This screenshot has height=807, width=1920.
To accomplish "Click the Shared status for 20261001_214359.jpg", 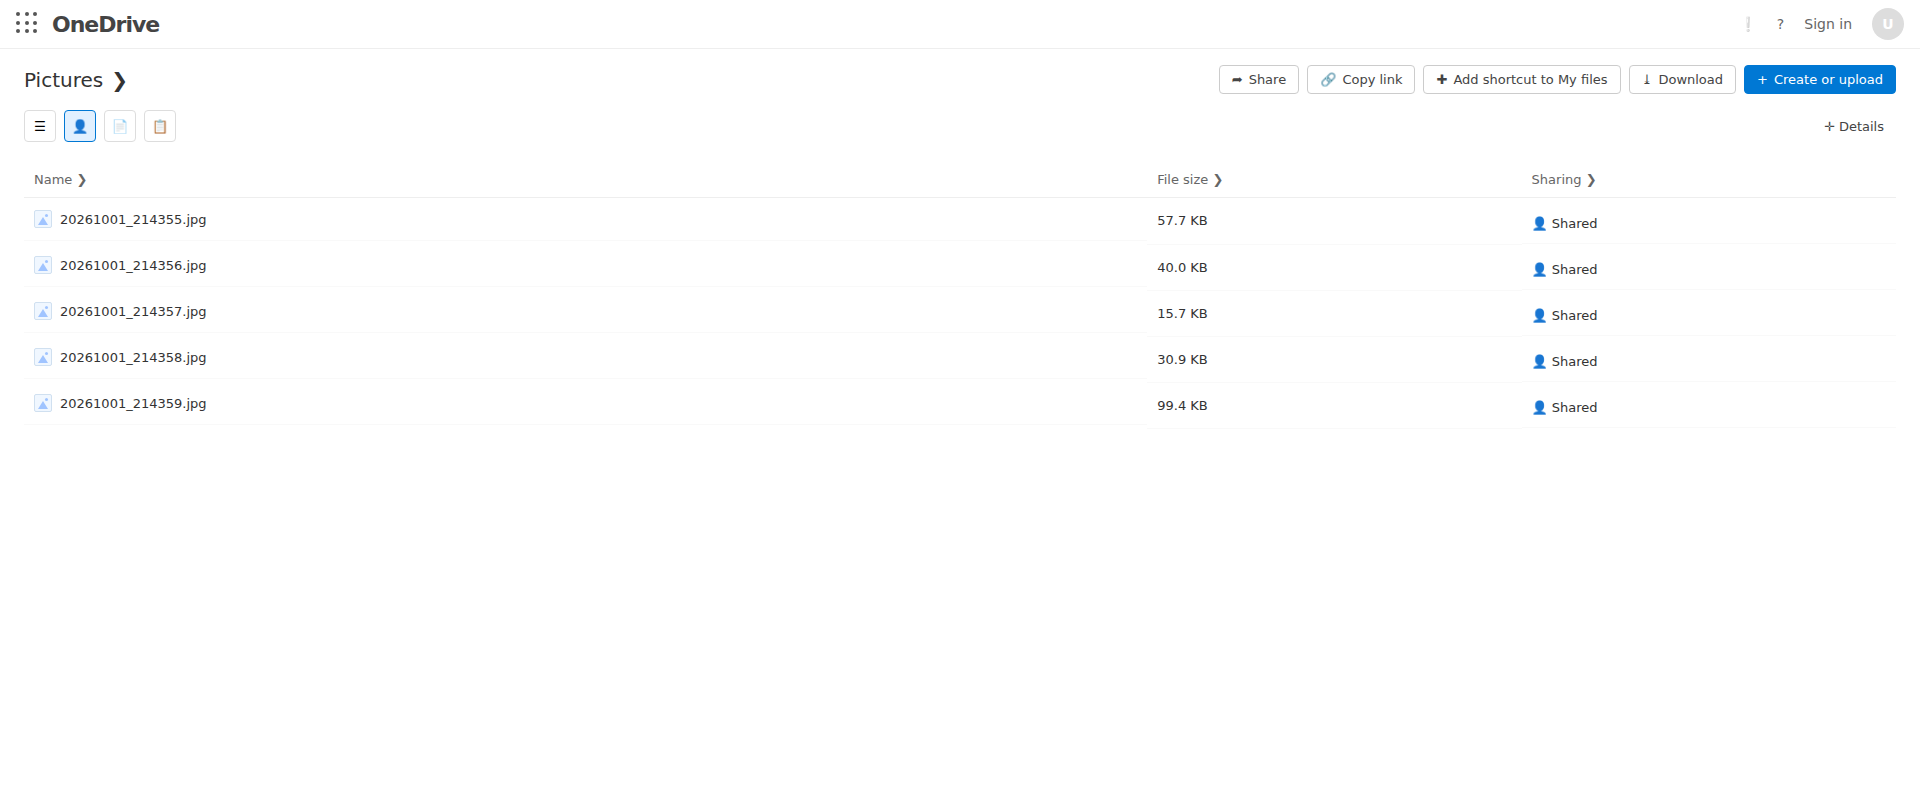I will (x=1565, y=407).
